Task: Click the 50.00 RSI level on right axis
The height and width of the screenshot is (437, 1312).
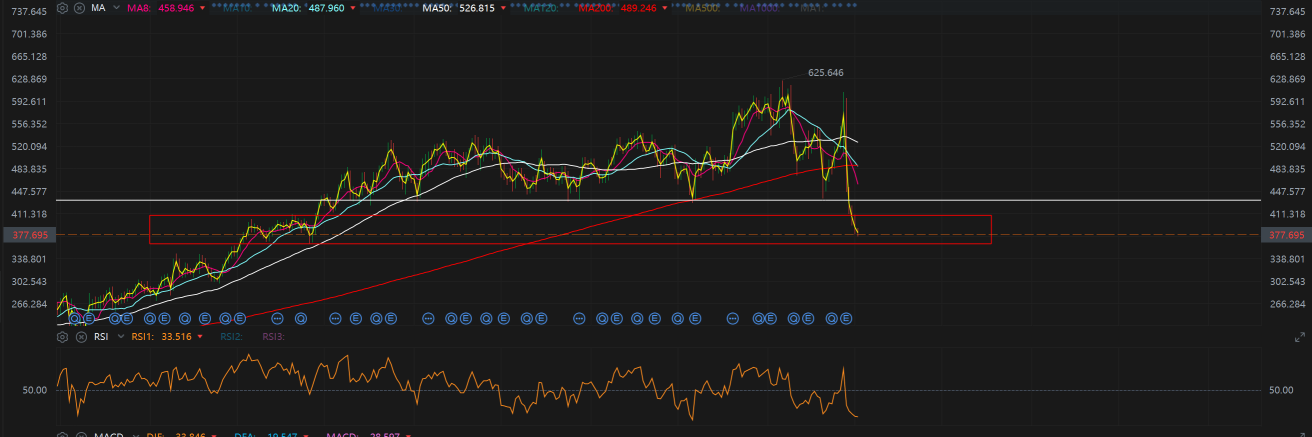Action: click(x=1281, y=390)
